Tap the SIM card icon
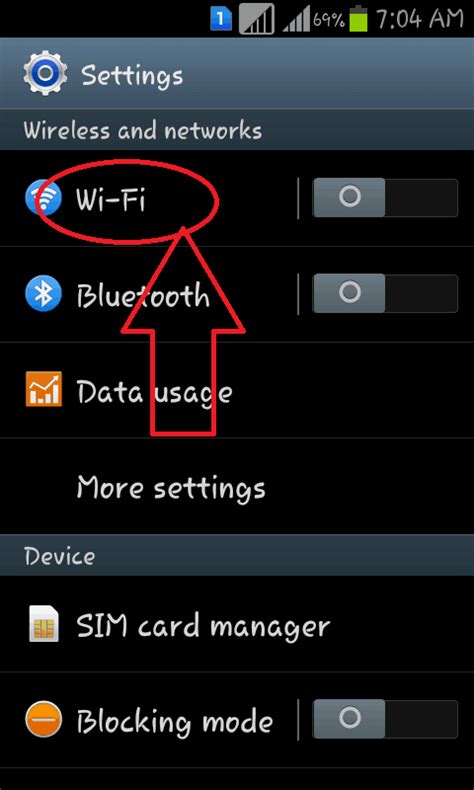 point(44,624)
